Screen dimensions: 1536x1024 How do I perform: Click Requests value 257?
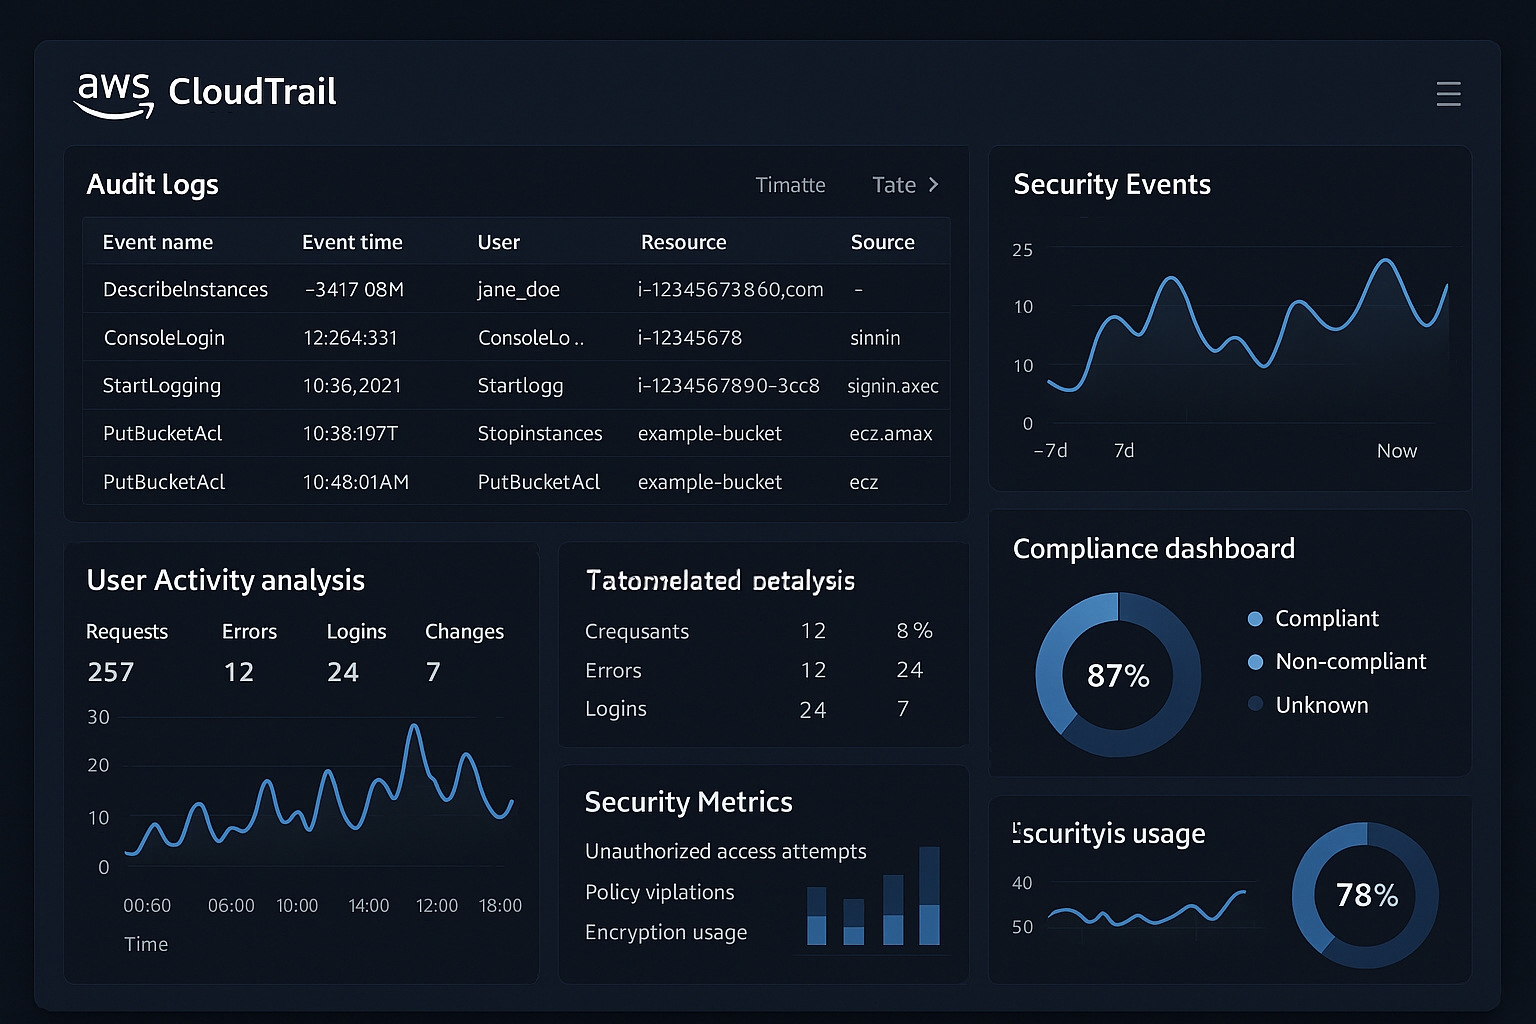point(110,672)
